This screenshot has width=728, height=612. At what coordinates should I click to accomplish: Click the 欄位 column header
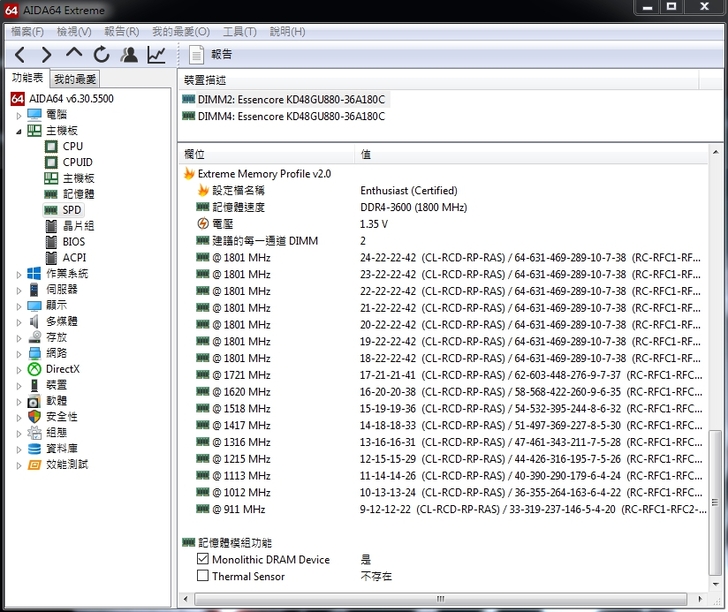coord(267,154)
